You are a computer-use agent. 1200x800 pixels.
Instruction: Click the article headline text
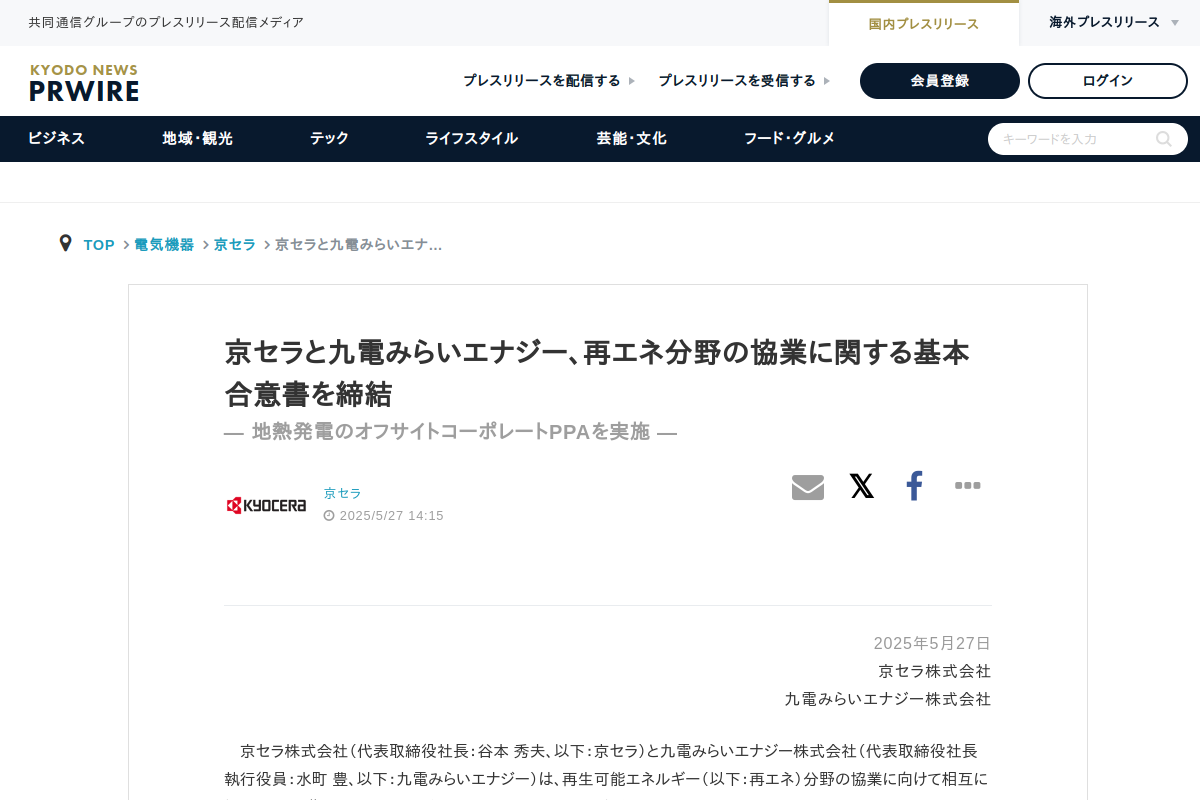(597, 373)
